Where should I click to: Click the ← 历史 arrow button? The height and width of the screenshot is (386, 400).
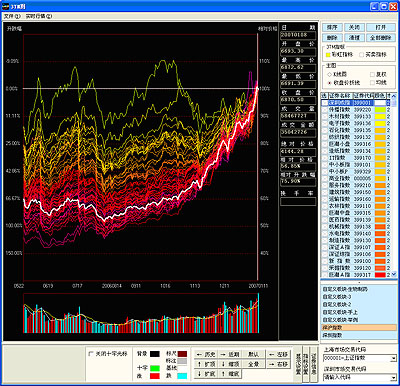point(206,354)
